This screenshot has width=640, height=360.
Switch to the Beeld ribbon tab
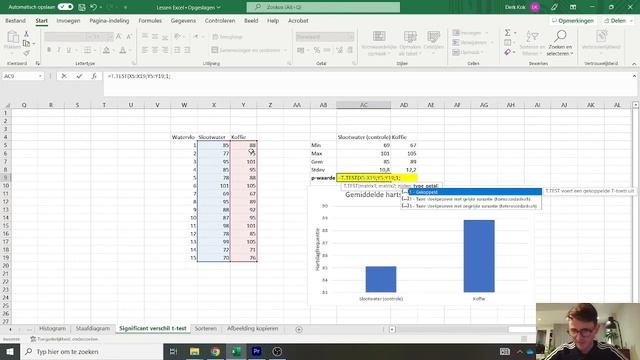pyautogui.click(x=251, y=20)
